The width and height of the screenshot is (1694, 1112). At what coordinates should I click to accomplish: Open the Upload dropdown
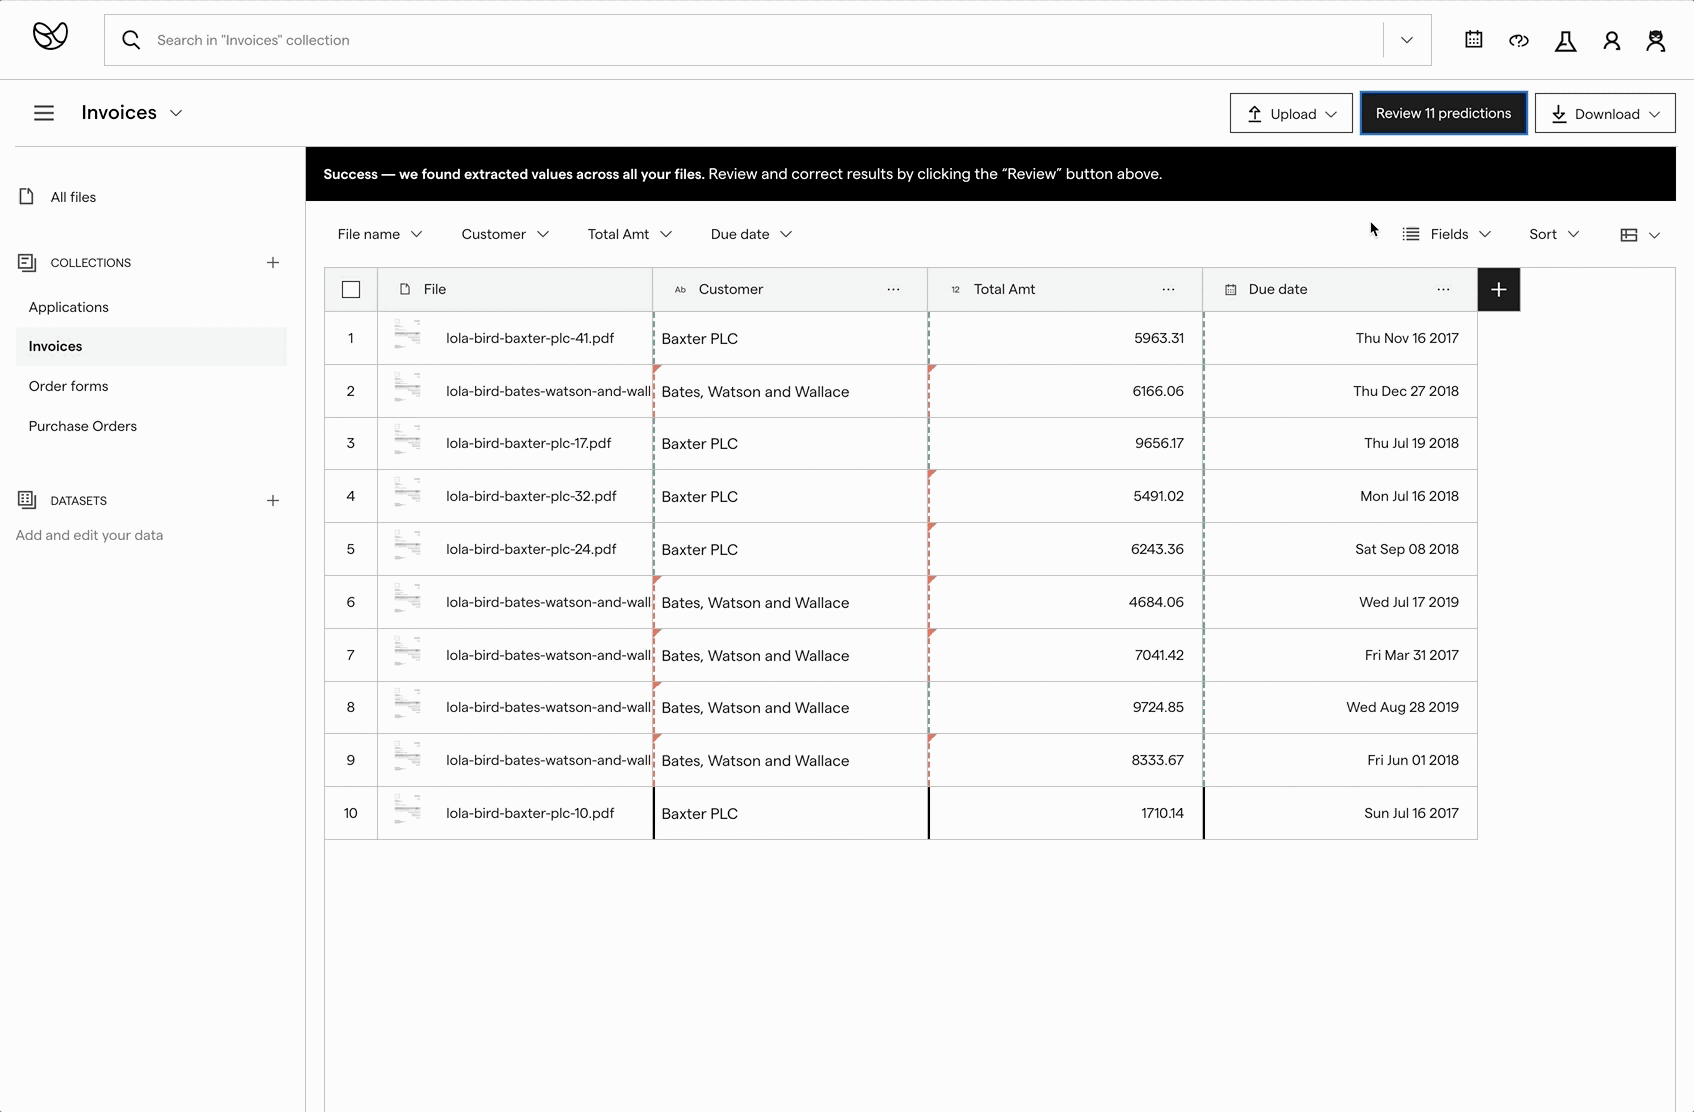tap(1291, 113)
